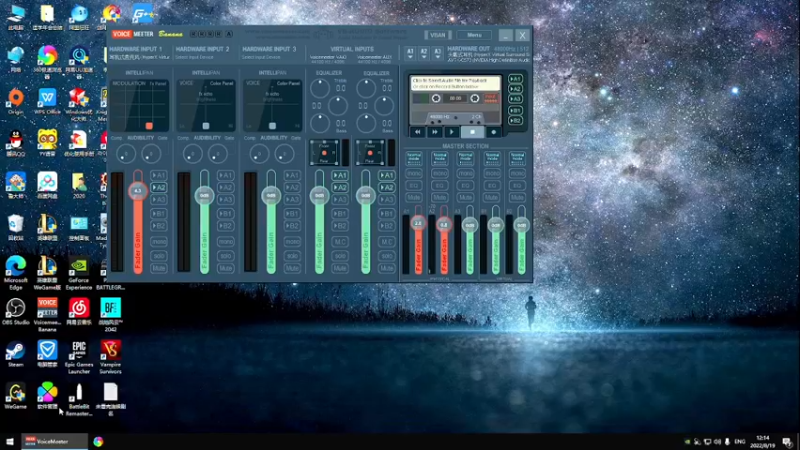Click master A2 fader knob
Viewport: 800px width, 450px height.
[x=444, y=224]
